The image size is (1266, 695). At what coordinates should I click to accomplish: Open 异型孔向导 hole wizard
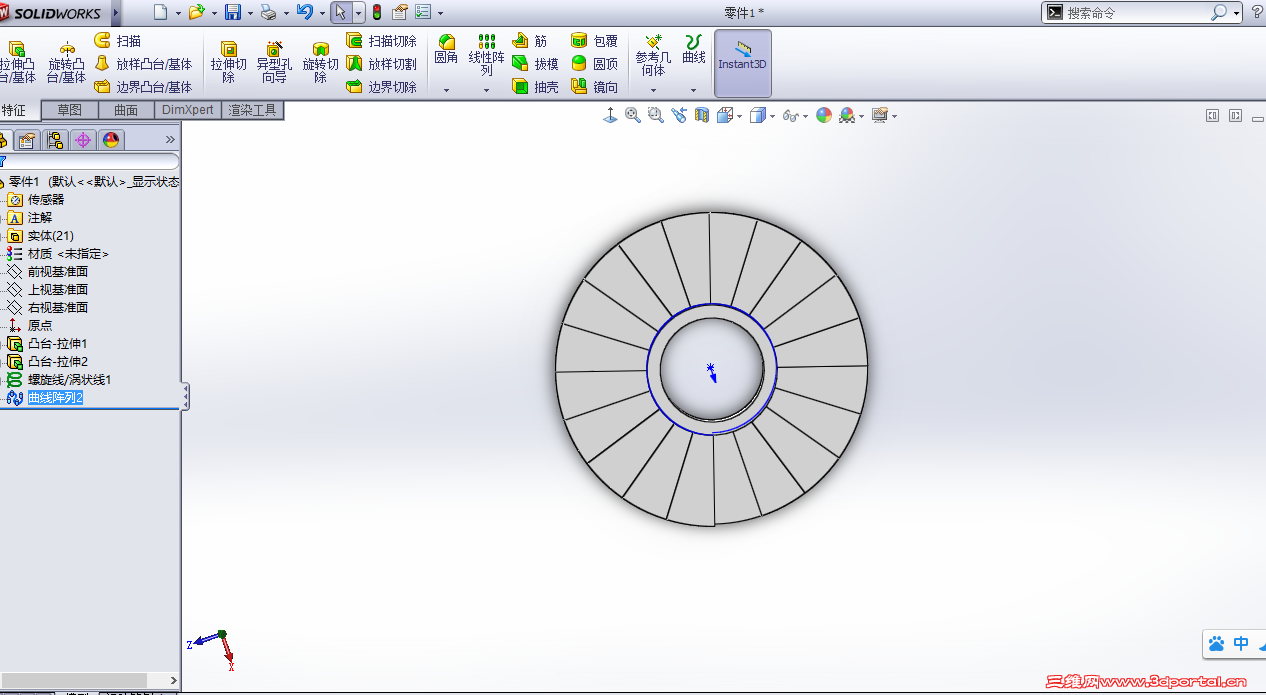pos(274,62)
